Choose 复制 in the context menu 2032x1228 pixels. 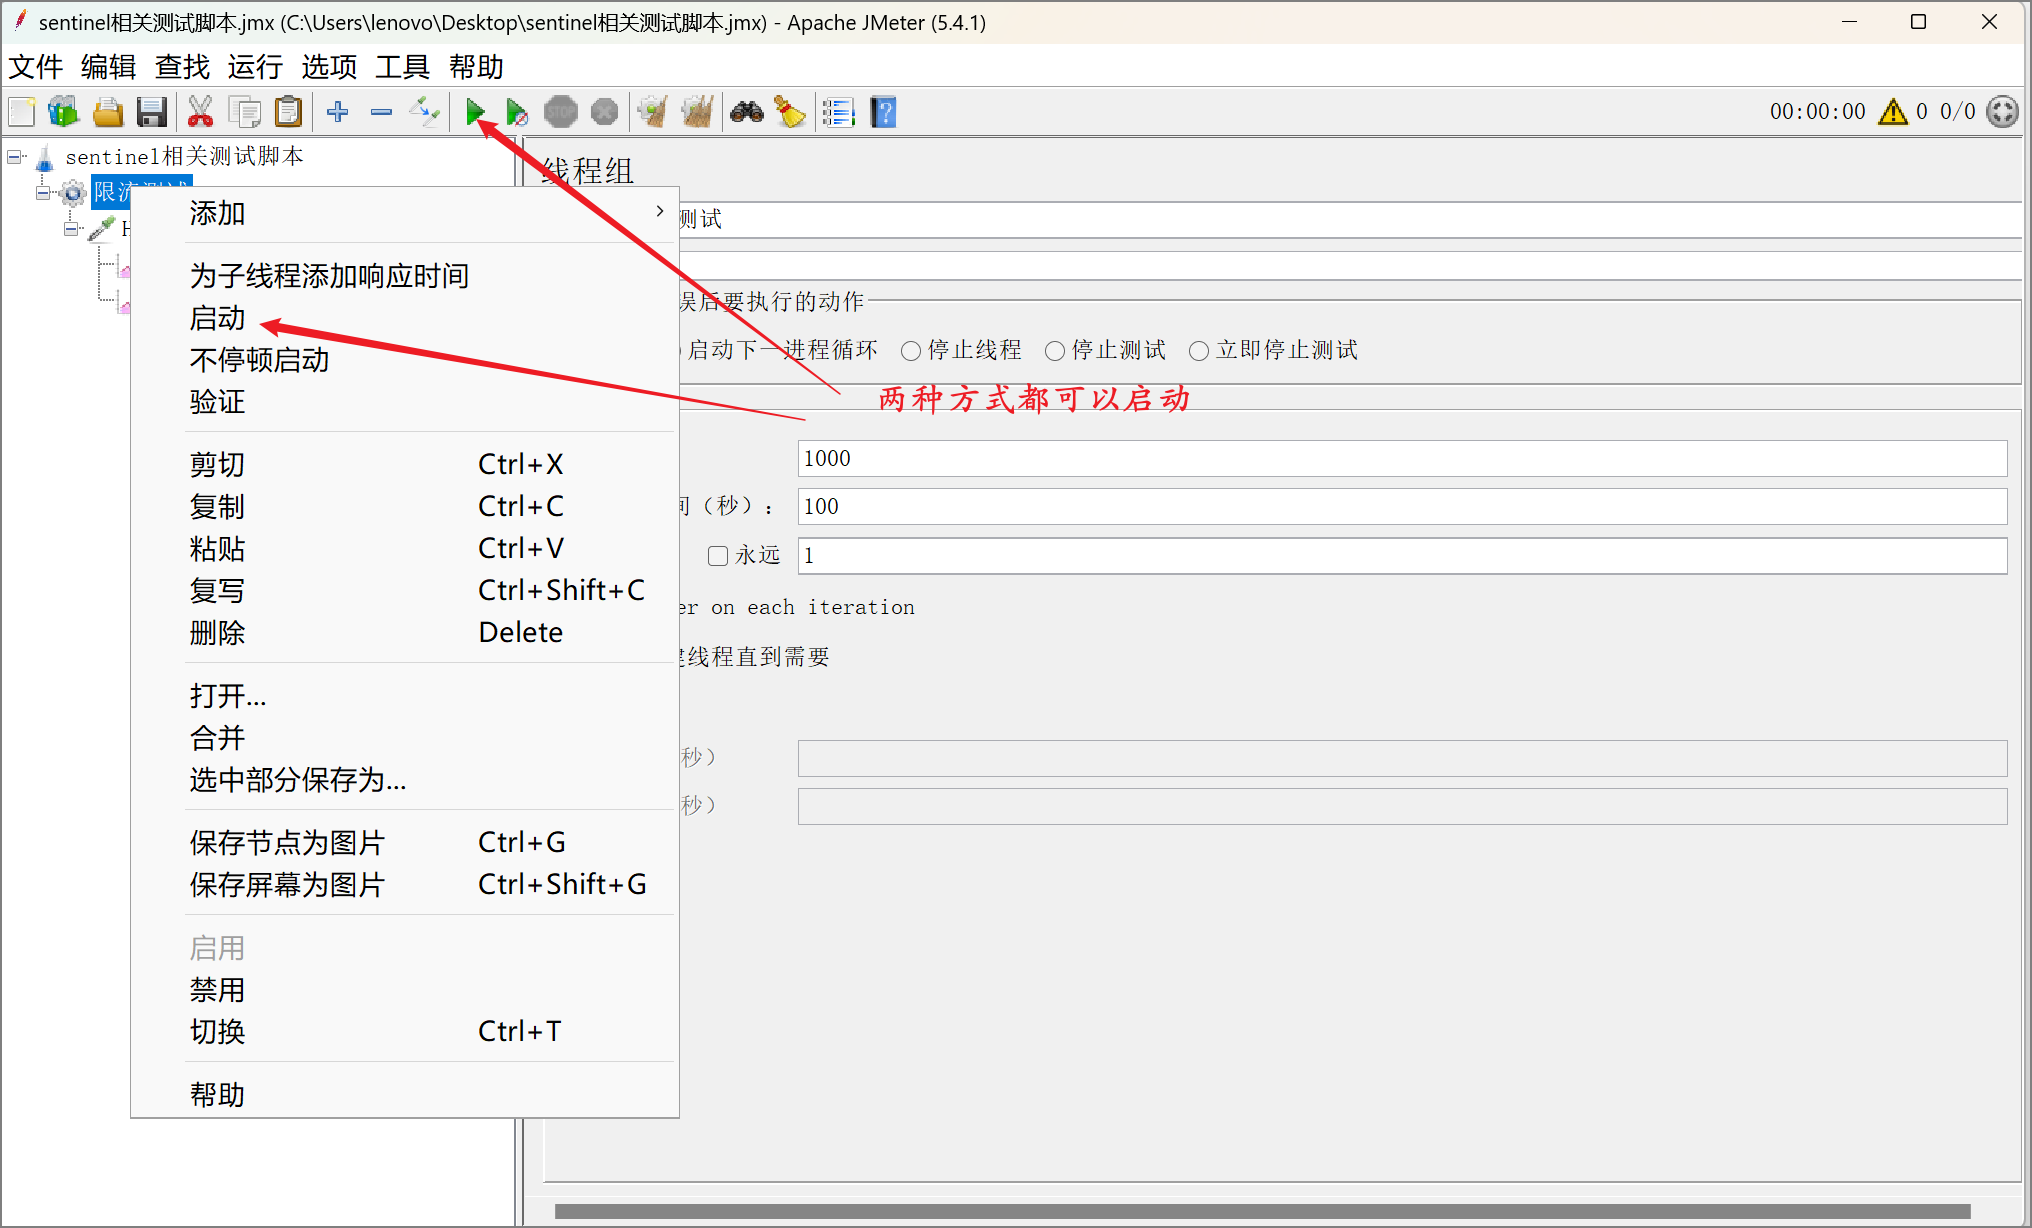[x=405, y=506]
